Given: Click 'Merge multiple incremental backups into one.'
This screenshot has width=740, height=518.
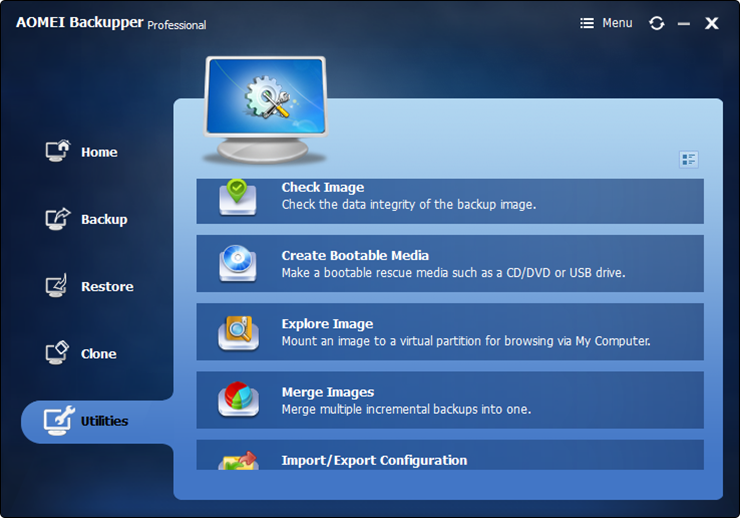Looking at the screenshot, I should pyautogui.click(x=406, y=409).
